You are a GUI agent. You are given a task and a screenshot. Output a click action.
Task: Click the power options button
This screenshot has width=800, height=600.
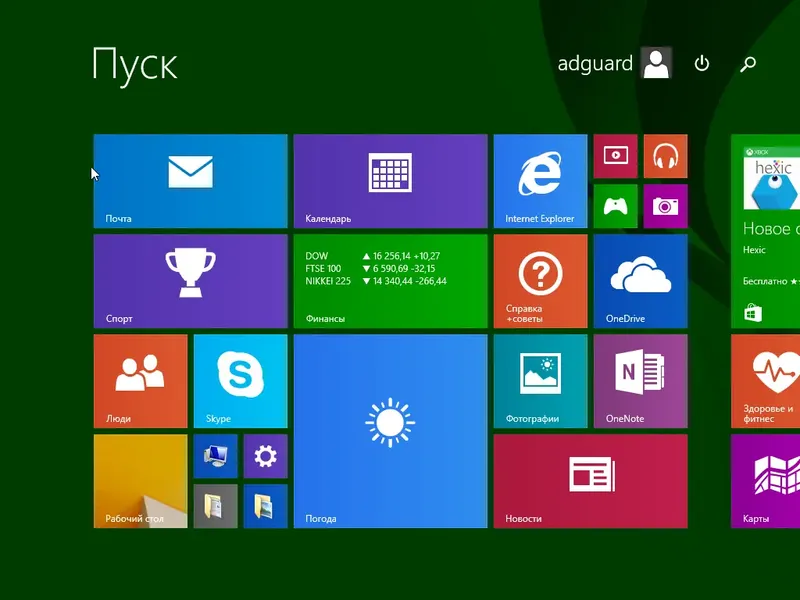pos(702,64)
